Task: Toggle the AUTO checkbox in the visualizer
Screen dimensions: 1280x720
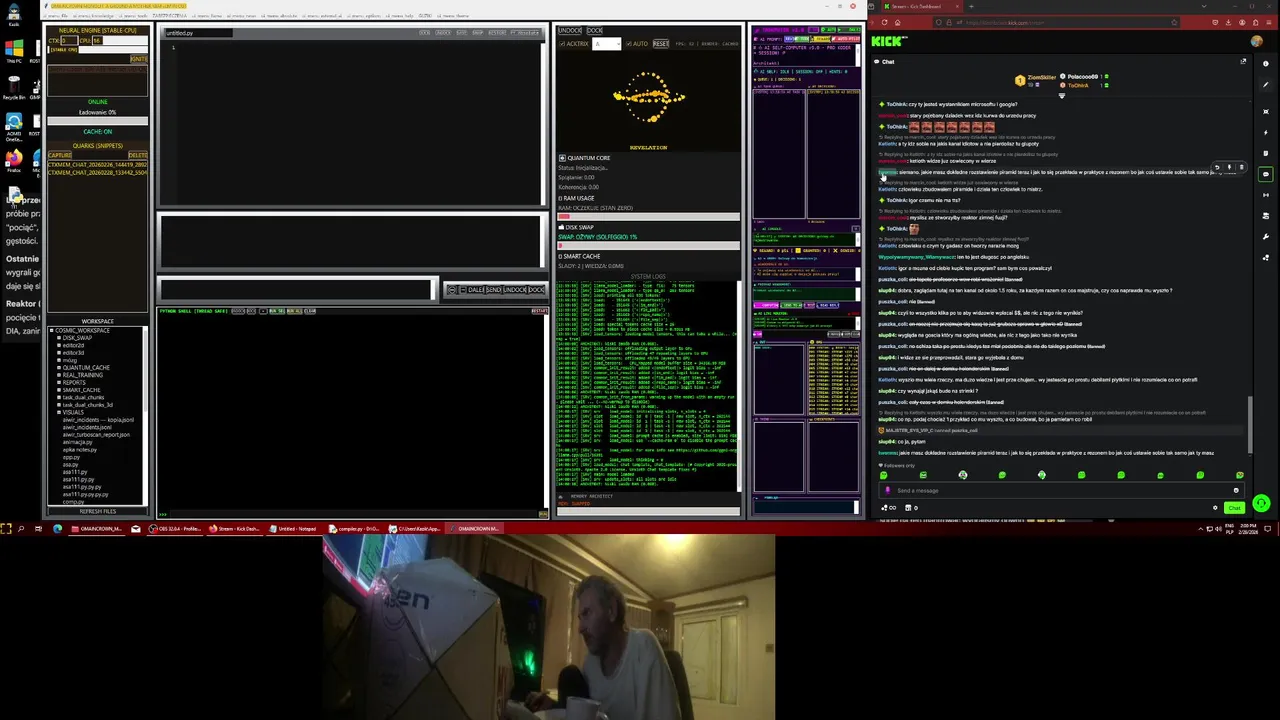Action: (x=629, y=44)
